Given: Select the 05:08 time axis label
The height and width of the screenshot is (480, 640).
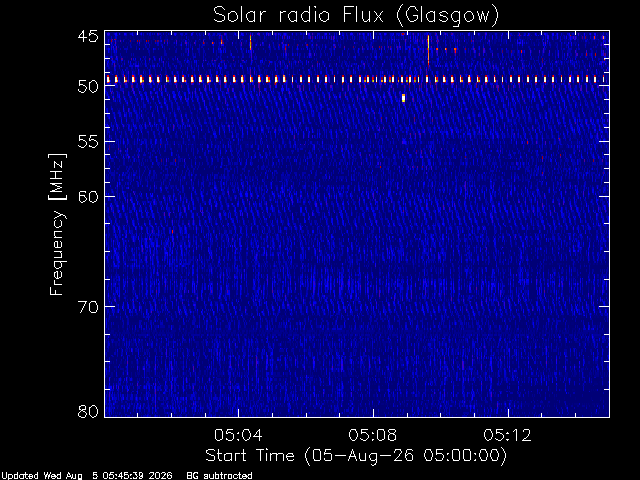Looking at the screenshot, I should tap(373, 435).
